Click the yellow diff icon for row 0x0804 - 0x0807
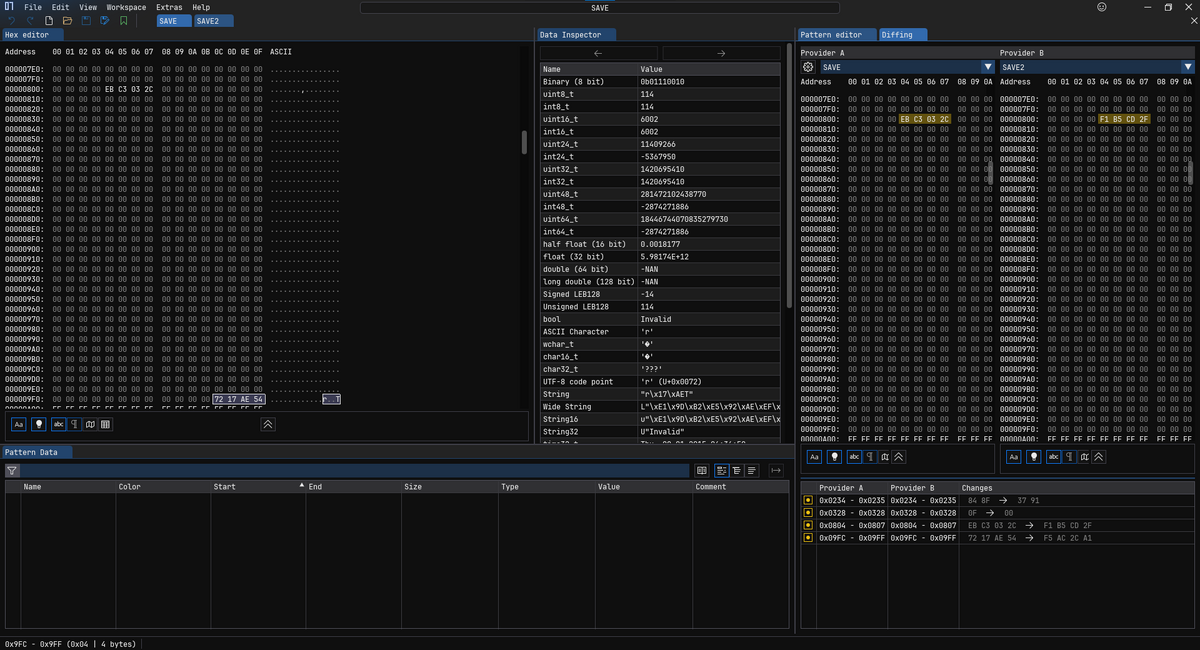This screenshot has height=650, width=1200. 808,525
